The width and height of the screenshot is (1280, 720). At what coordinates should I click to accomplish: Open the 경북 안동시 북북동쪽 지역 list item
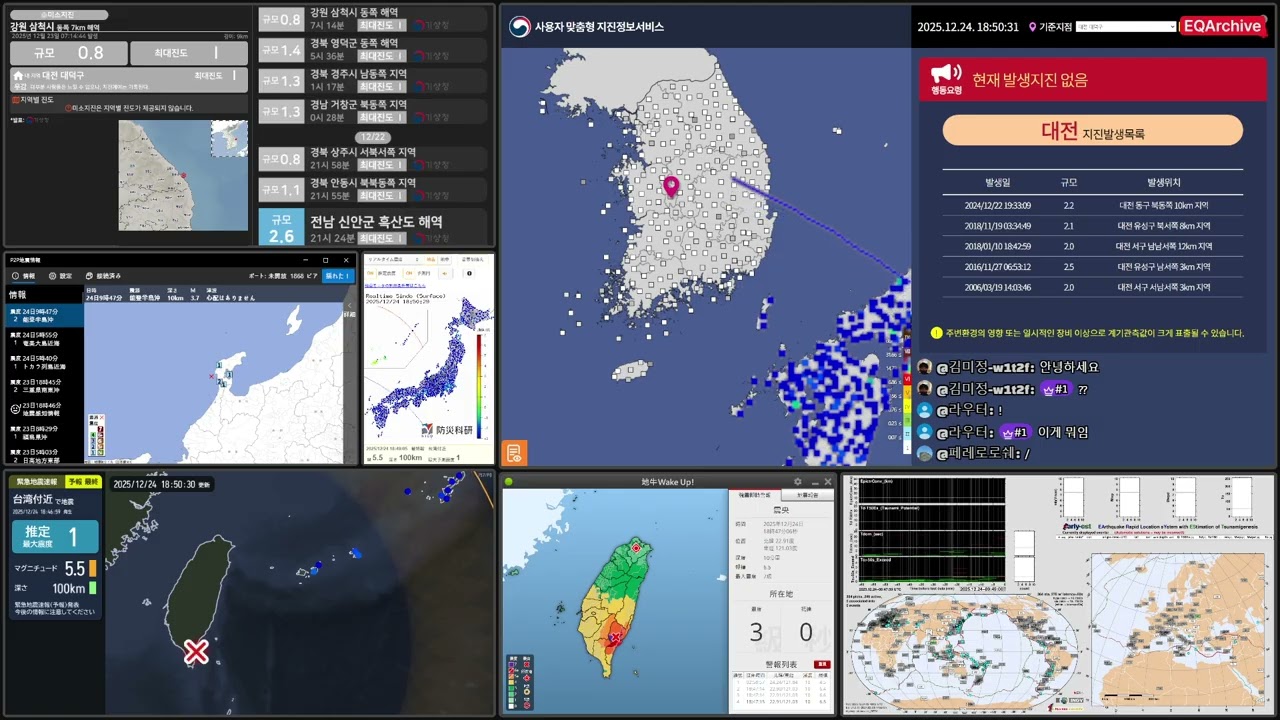click(373, 189)
